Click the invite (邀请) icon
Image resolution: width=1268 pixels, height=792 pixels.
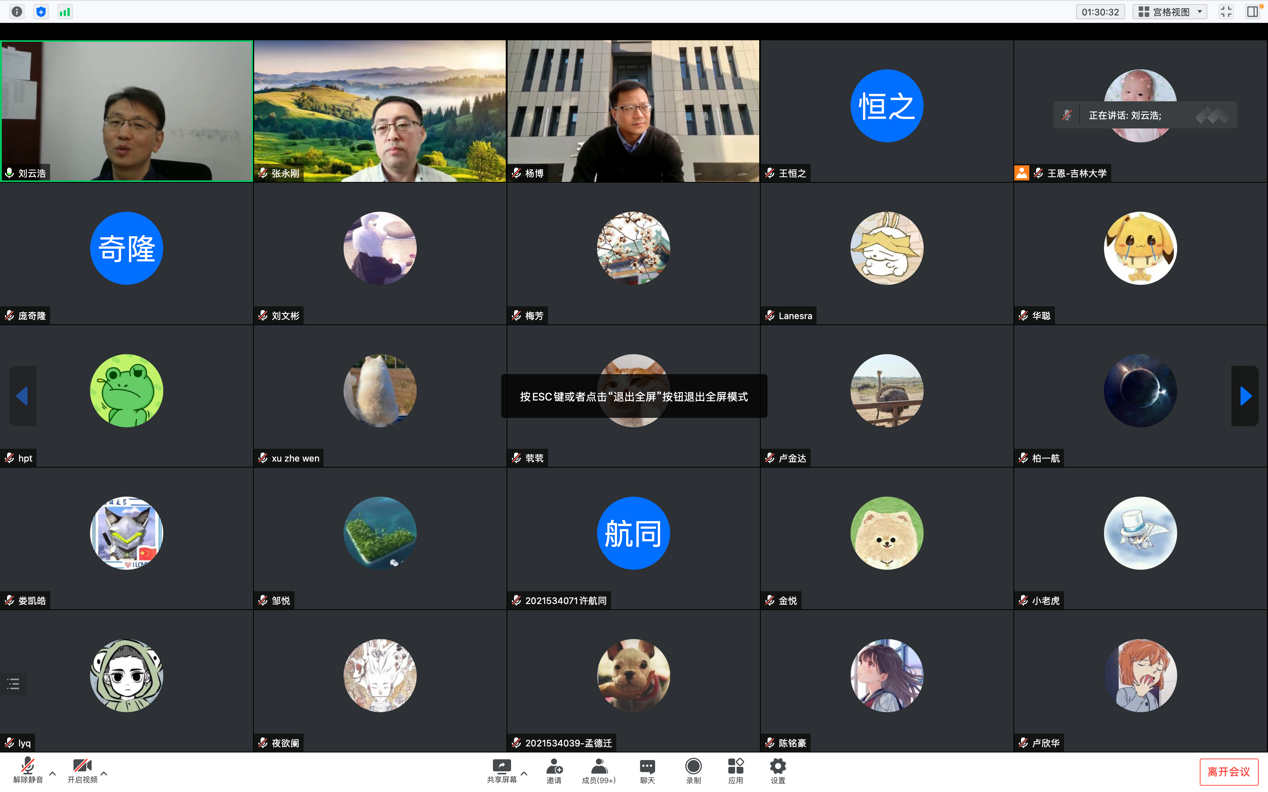point(554,770)
